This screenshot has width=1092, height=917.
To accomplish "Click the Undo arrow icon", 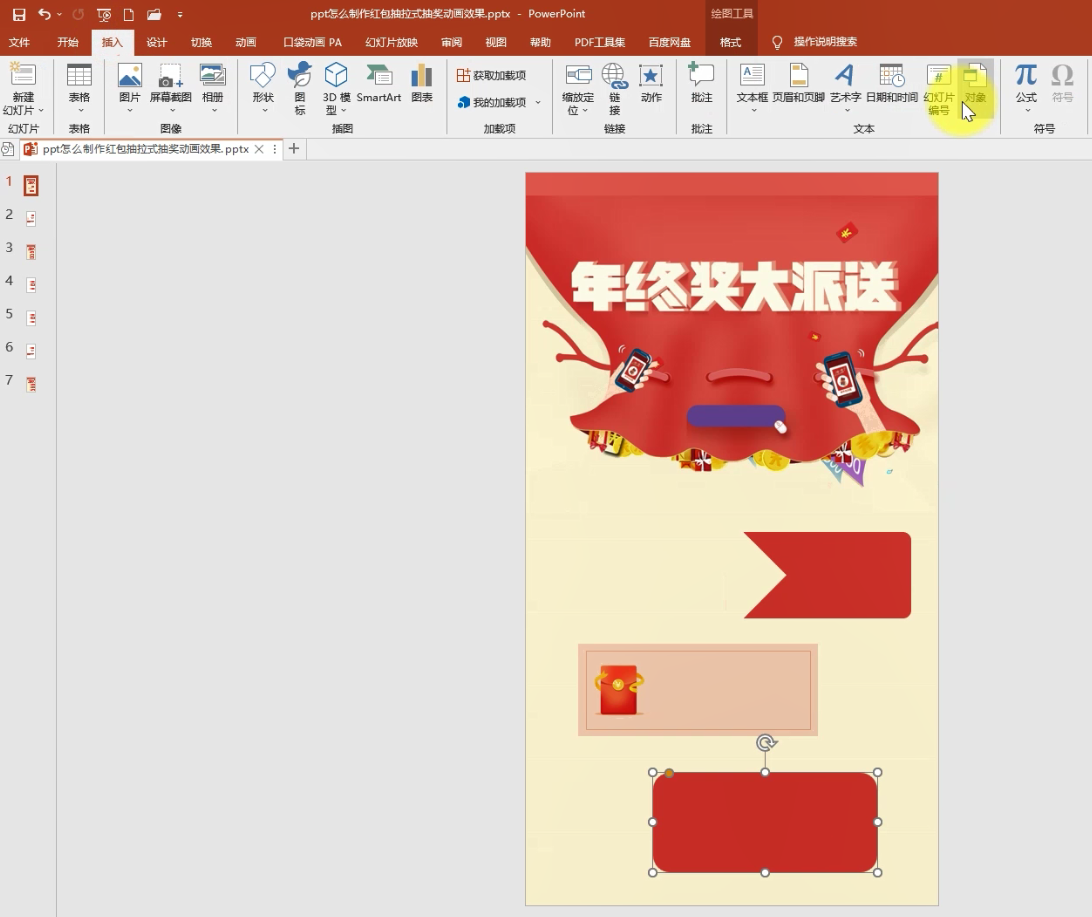I will point(44,14).
